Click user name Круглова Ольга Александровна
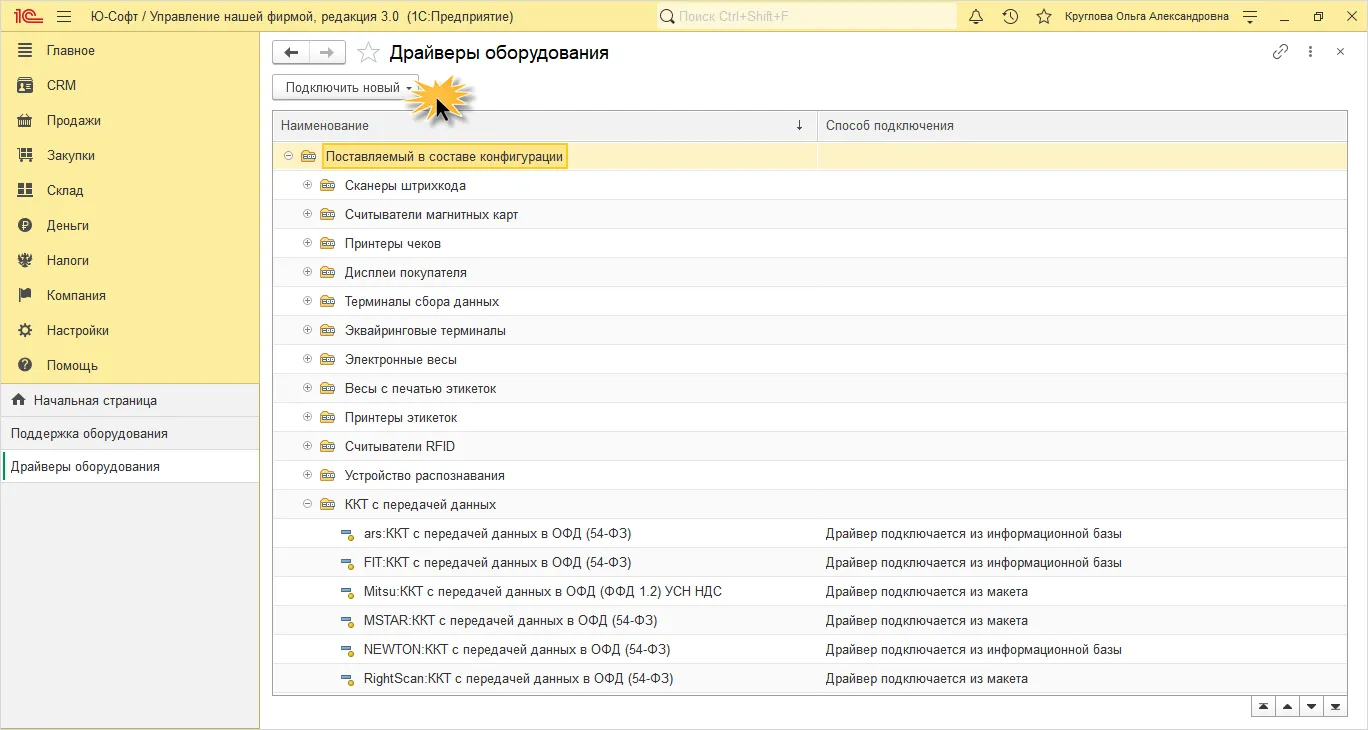 pyautogui.click(x=1147, y=17)
